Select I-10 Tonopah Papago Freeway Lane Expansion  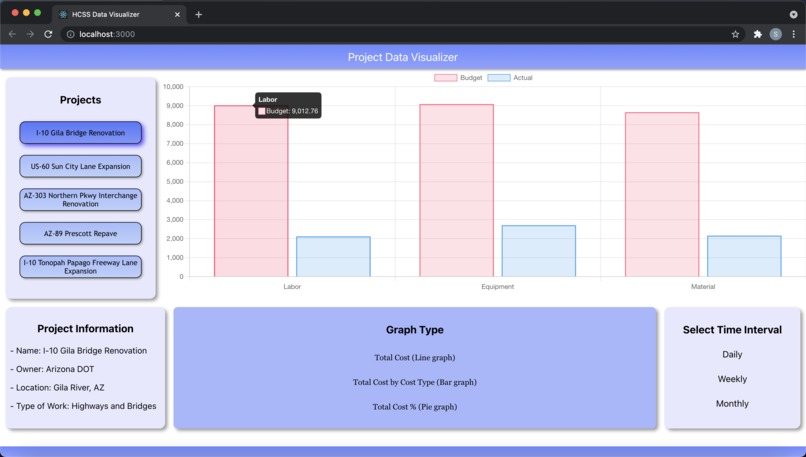pyautogui.click(x=80, y=267)
